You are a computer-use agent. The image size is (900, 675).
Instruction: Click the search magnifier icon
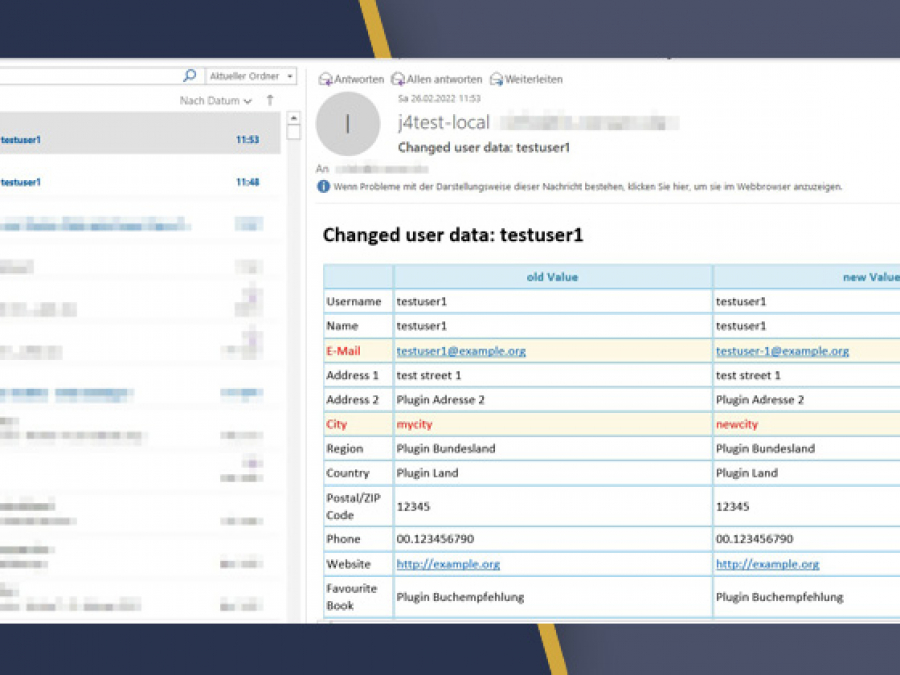[x=189, y=76]
